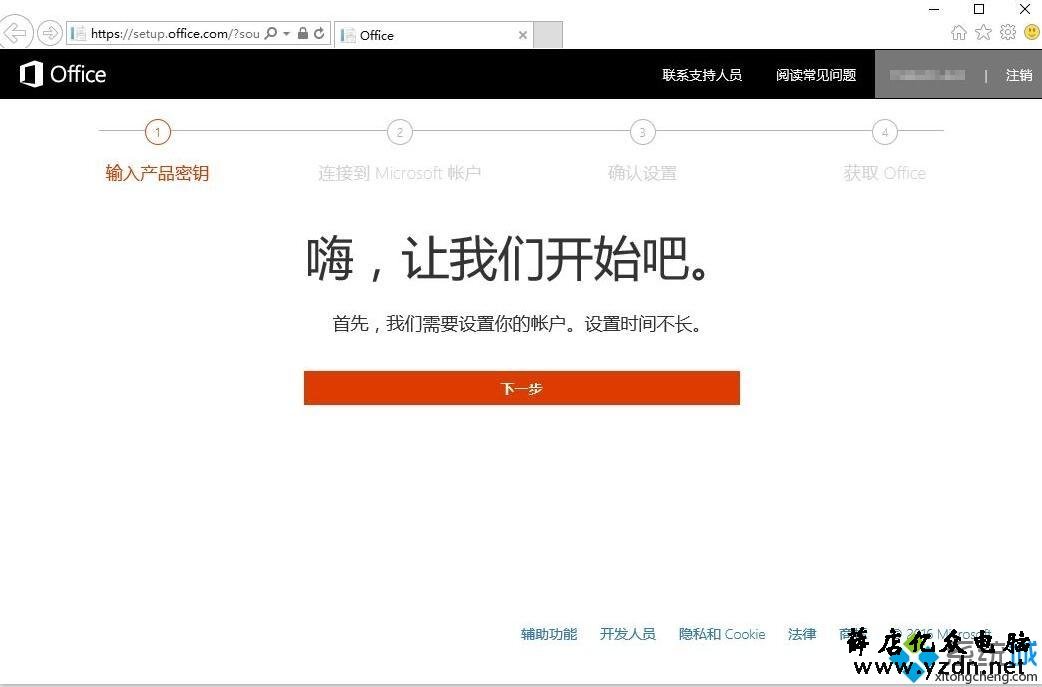The image size is (1042, 687).
Task: Open Favorites star icon
Action: (984, 33)
